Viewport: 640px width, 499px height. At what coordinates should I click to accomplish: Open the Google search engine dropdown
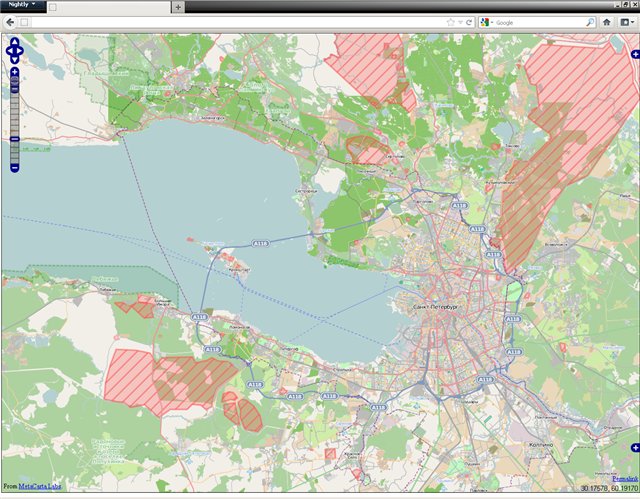[x=487, y=22]
